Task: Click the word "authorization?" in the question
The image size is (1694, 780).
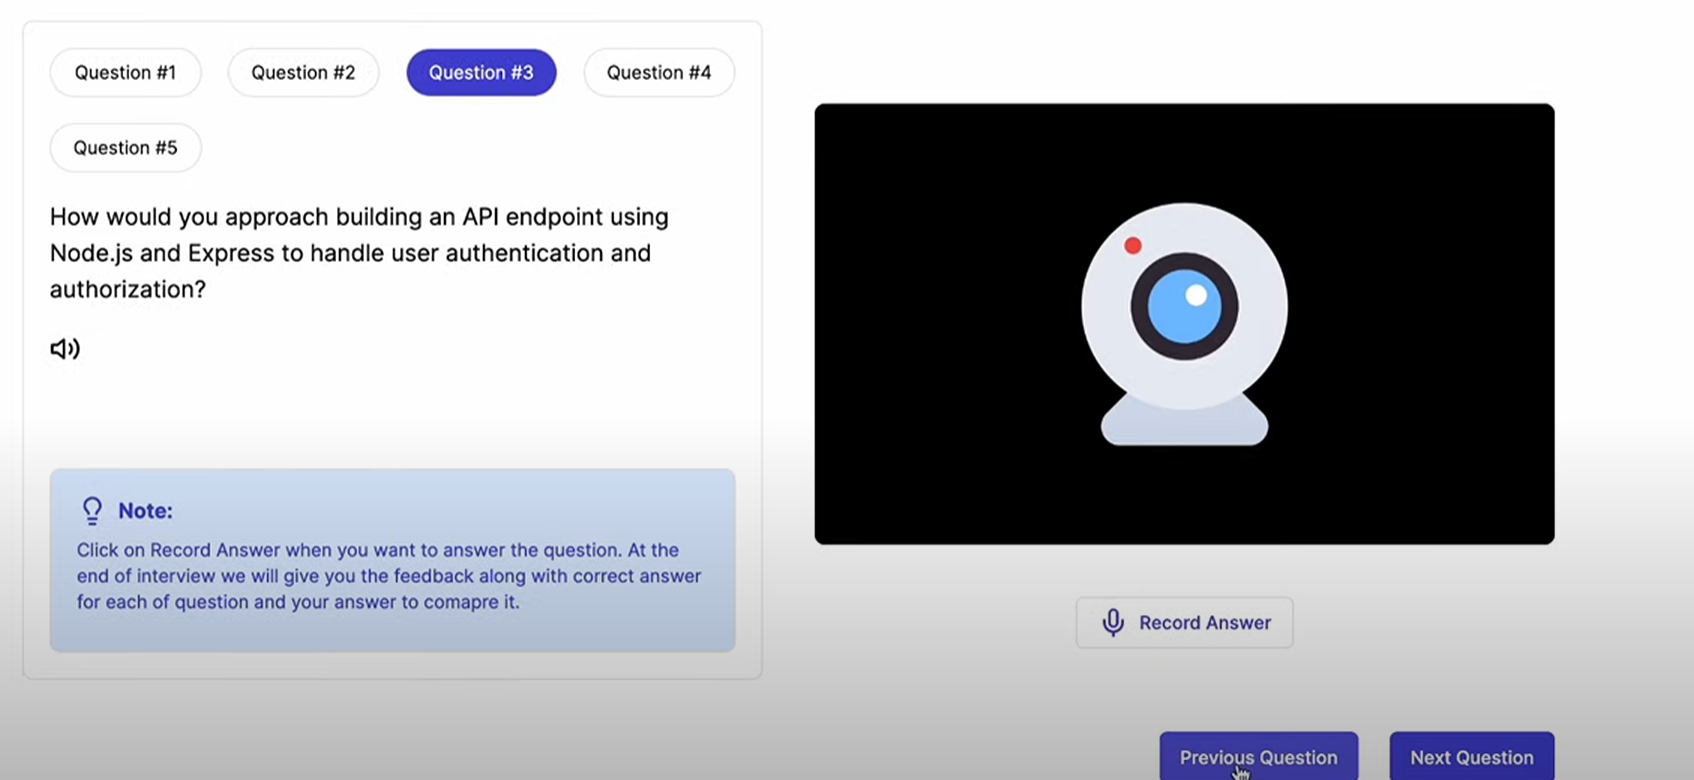Action: point(127,289)
